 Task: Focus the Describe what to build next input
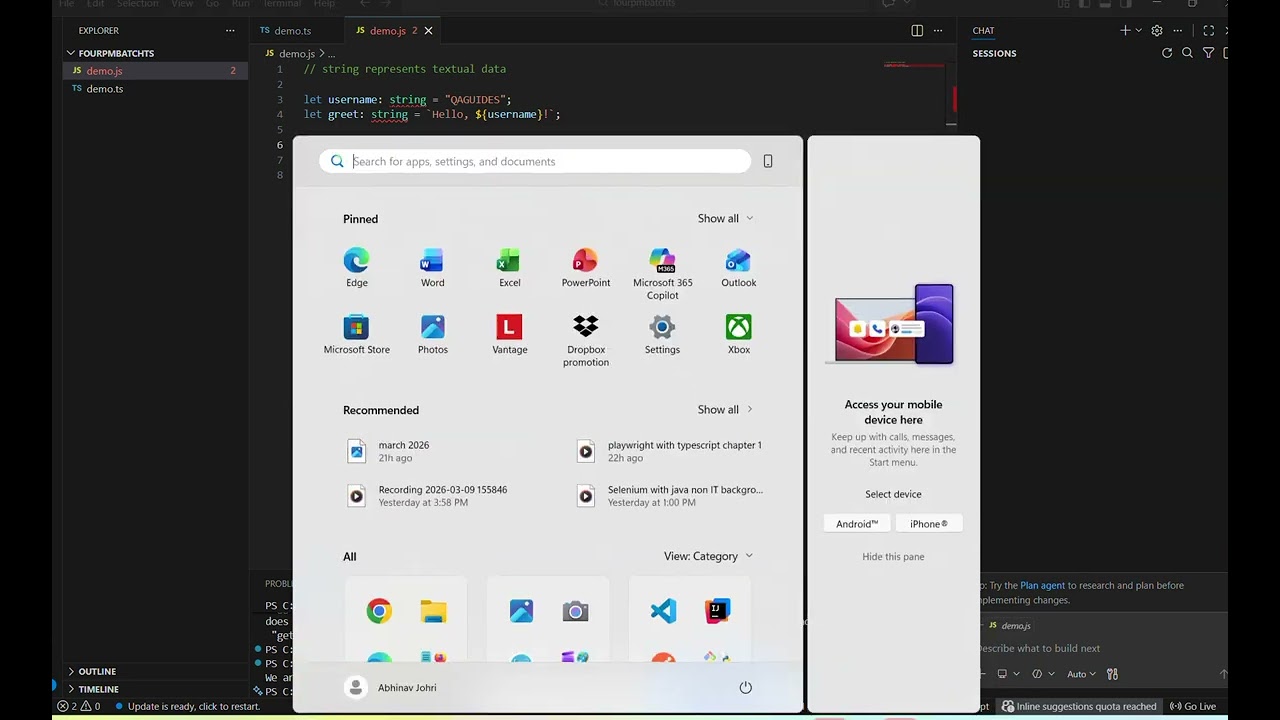pos(1100,648)
